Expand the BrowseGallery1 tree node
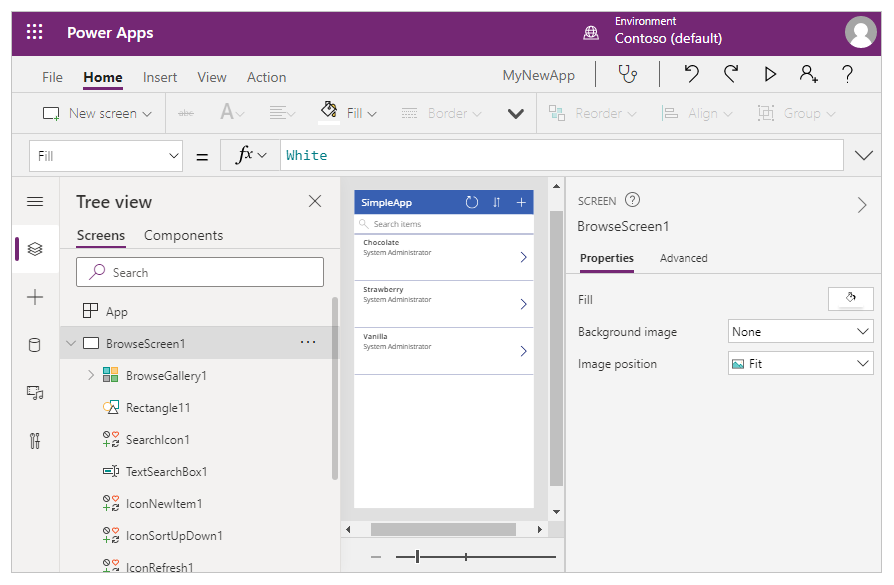This screenshot has height=585, width=894. click(x=89, y=373)
